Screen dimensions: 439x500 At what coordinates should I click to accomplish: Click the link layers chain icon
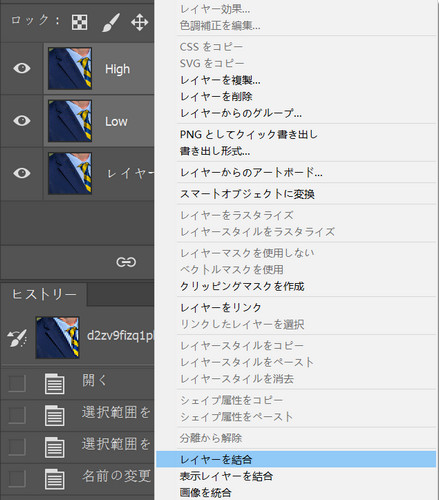coord(126,262)
